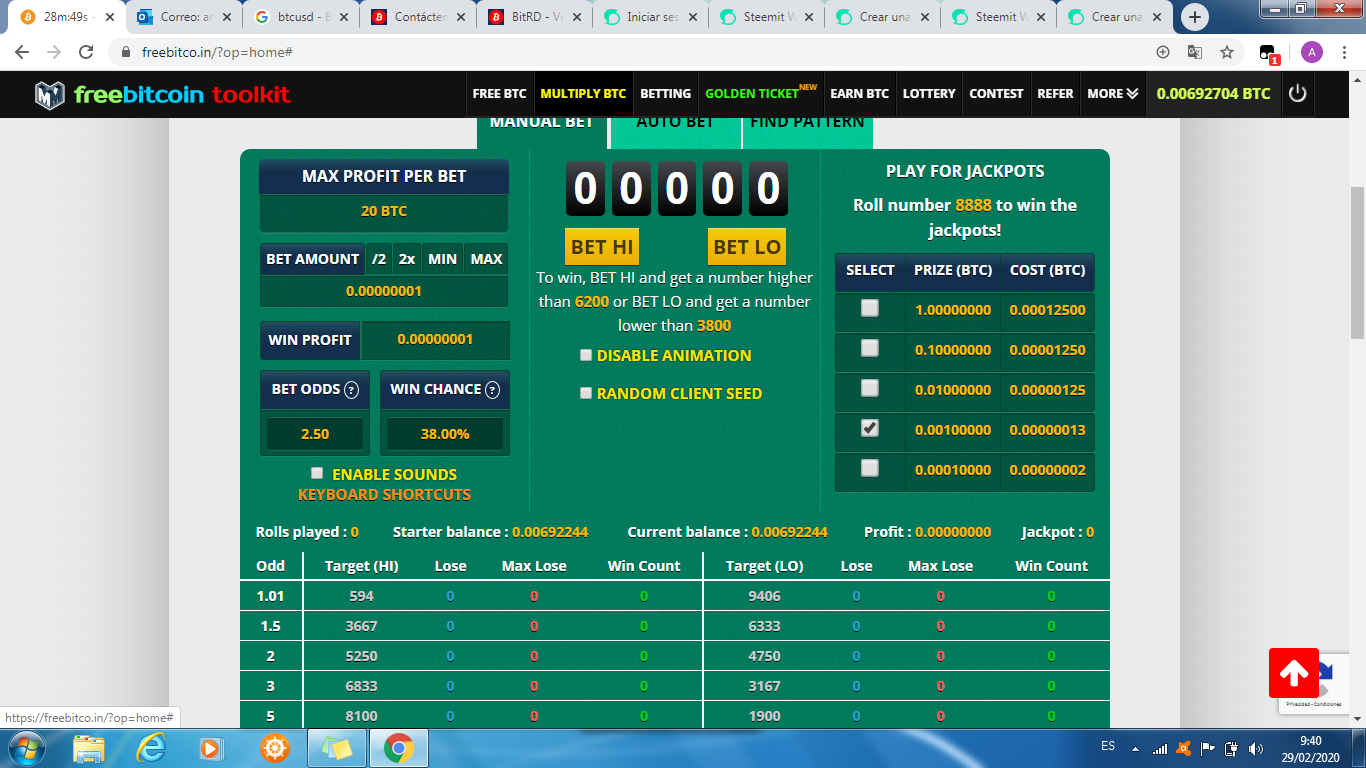Double the bet with the 2x button
Image resolution: width=1366 pixels, height=768 pixels.
click(x=407, y=259)
